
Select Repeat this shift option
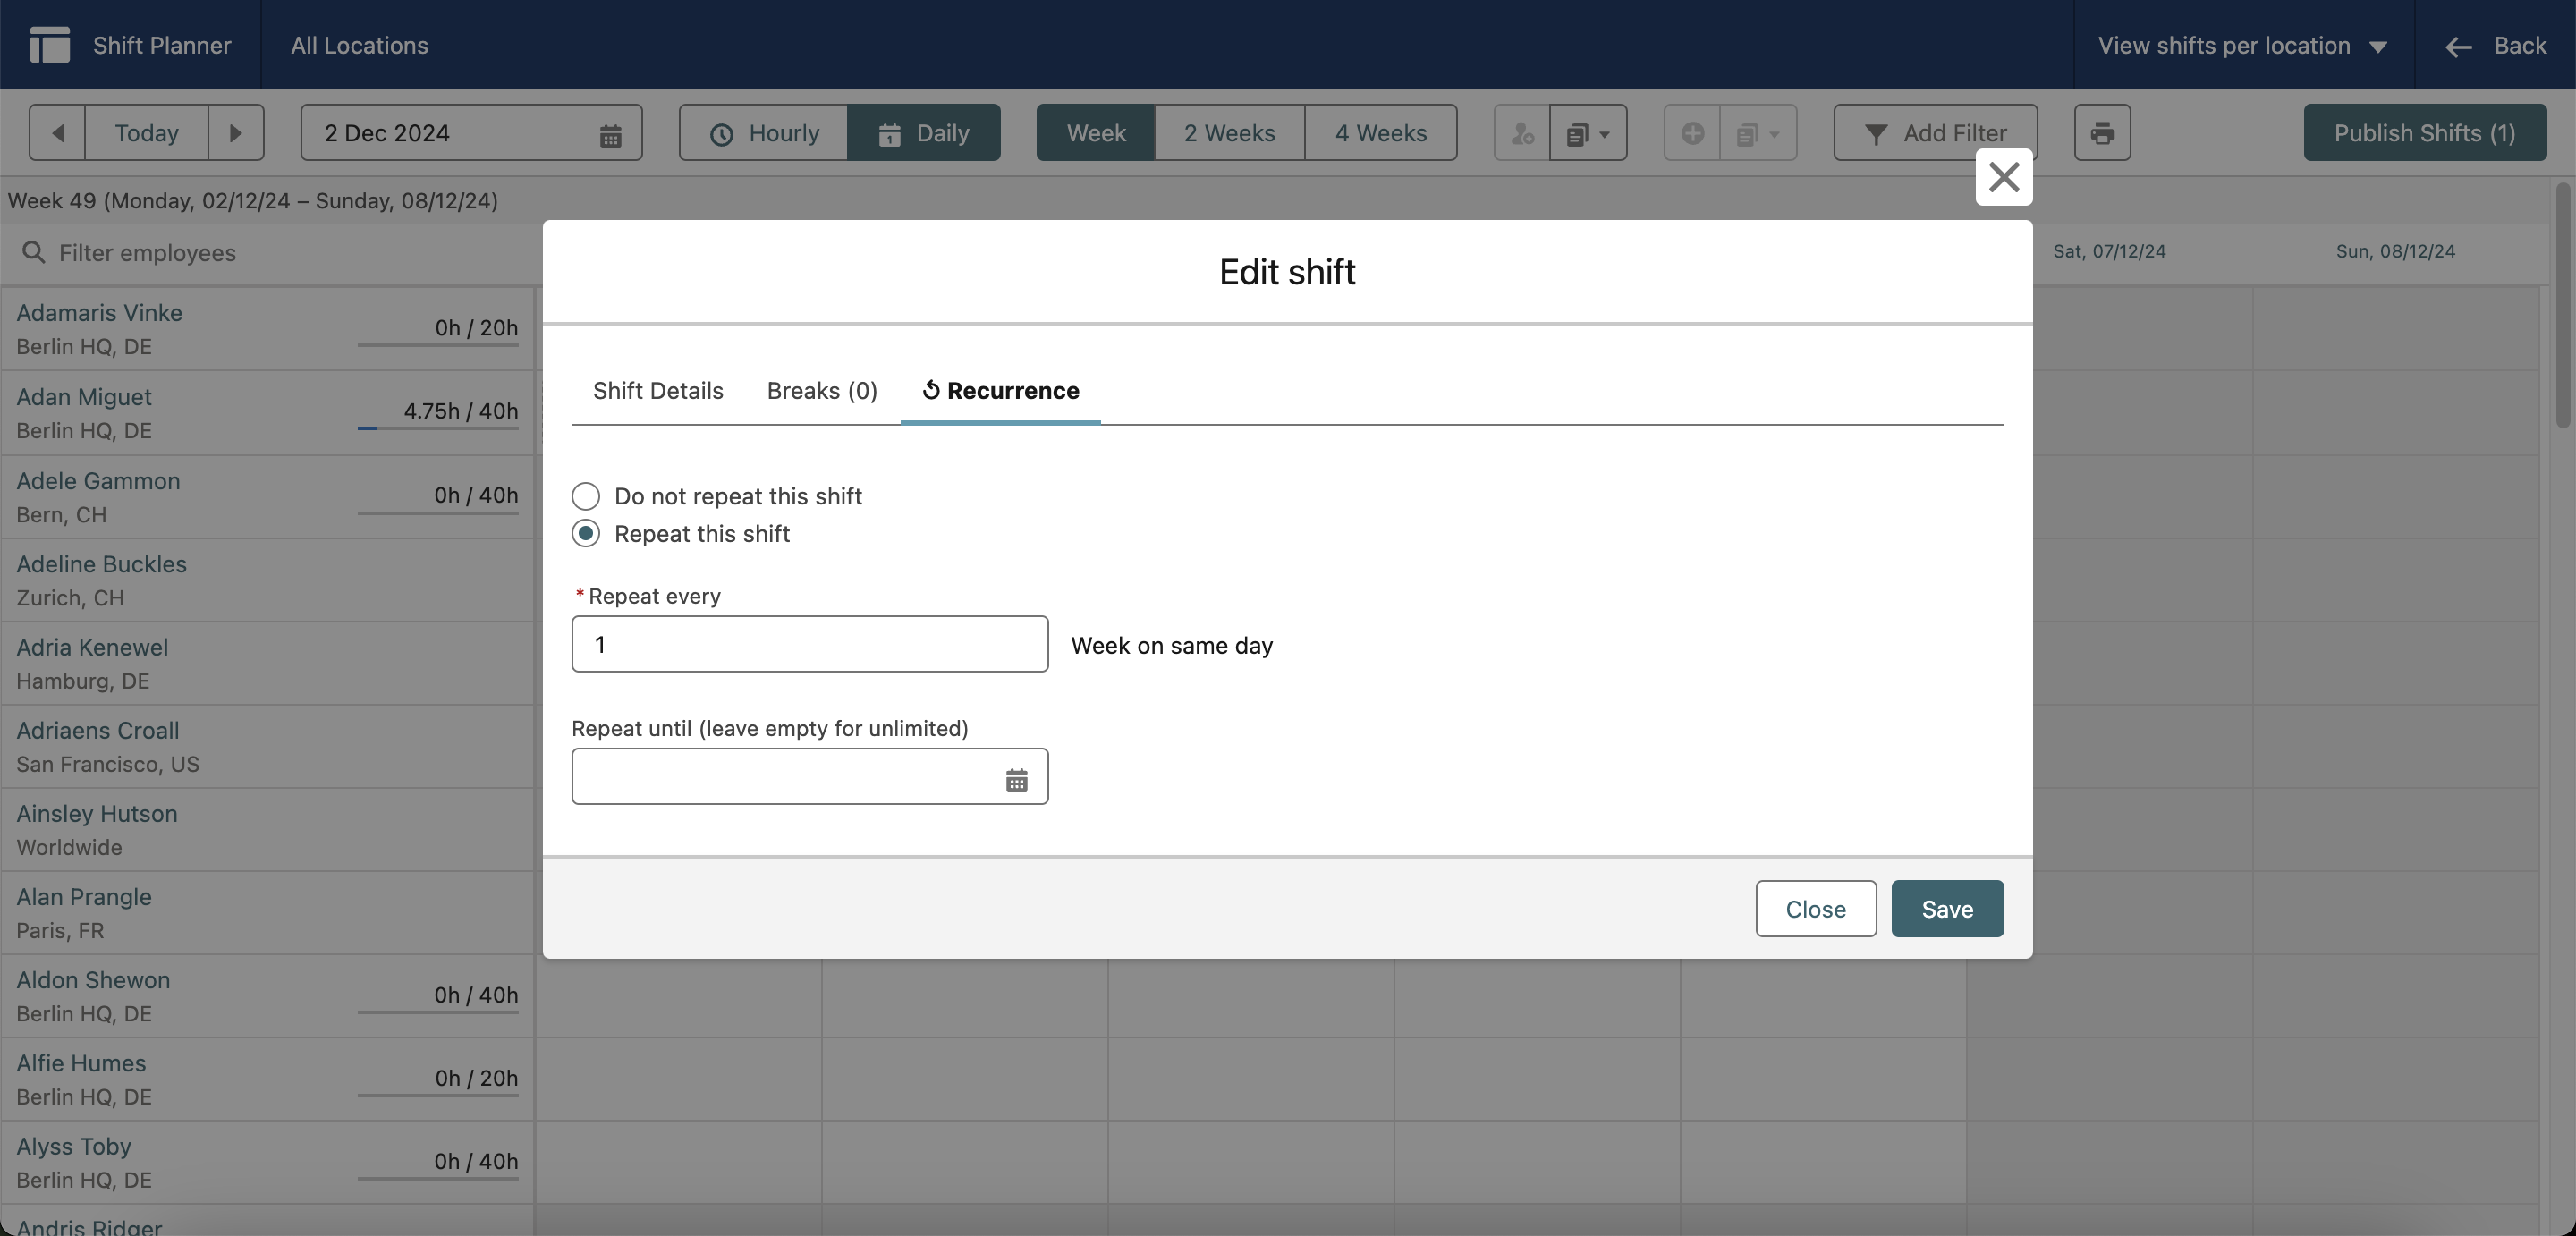tap(586, 533)
